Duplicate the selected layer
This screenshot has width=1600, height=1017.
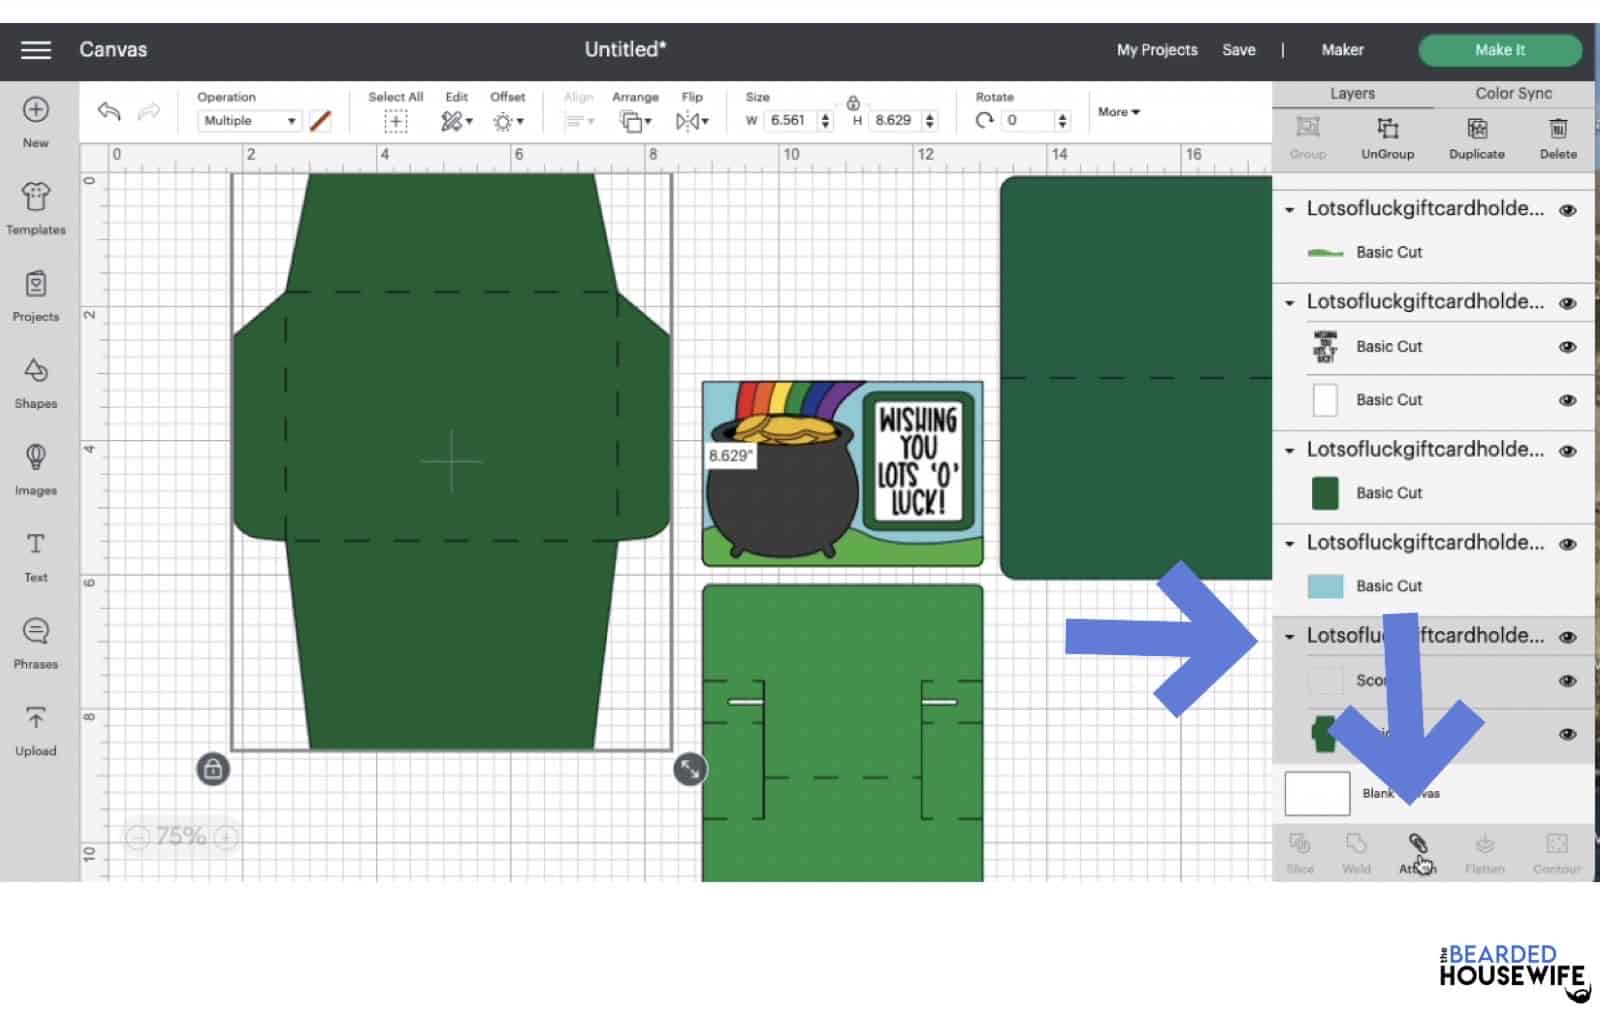(1476, 137)
